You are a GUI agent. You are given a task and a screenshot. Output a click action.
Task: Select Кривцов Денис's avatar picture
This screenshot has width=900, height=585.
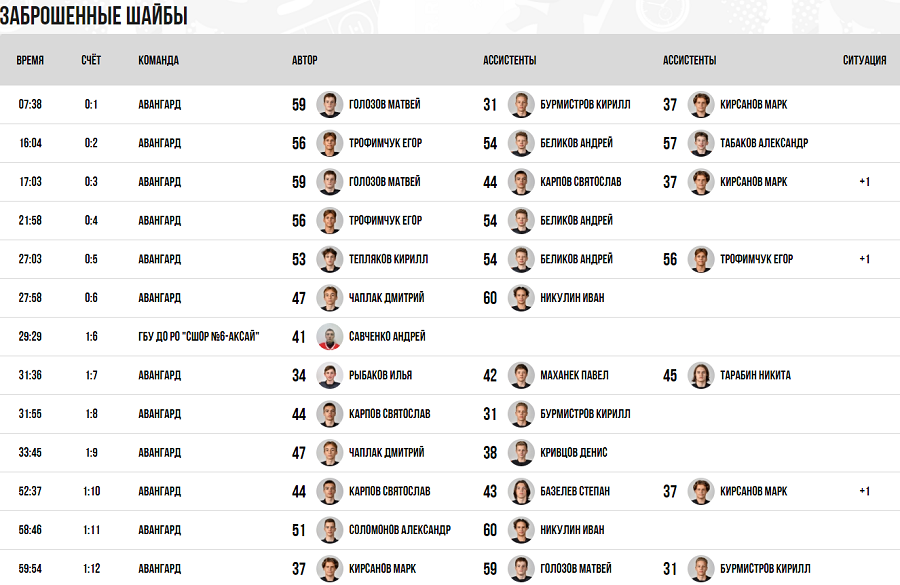pos(520,453)
